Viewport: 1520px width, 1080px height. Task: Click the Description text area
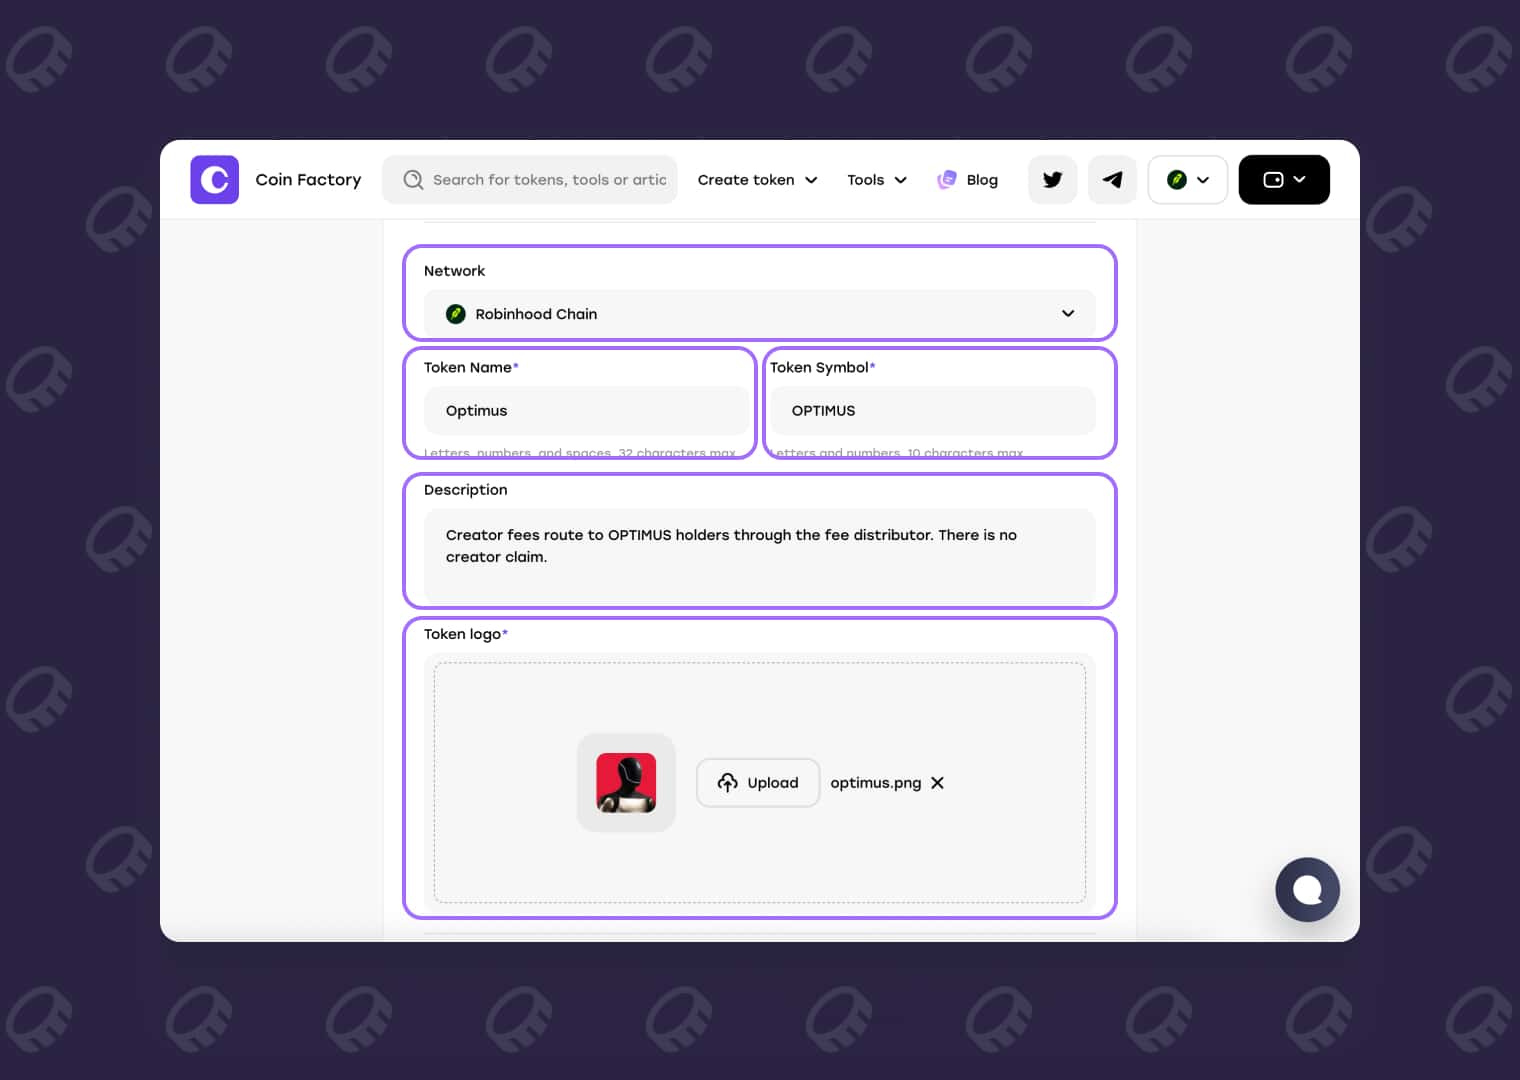click(760, 557)
